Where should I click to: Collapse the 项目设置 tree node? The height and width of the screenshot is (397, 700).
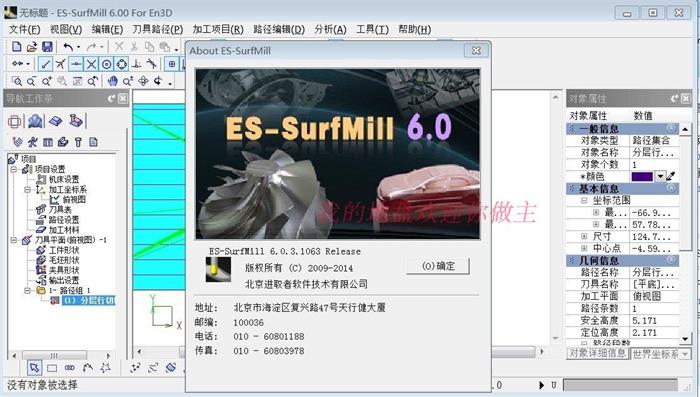[x=13, y=169]
